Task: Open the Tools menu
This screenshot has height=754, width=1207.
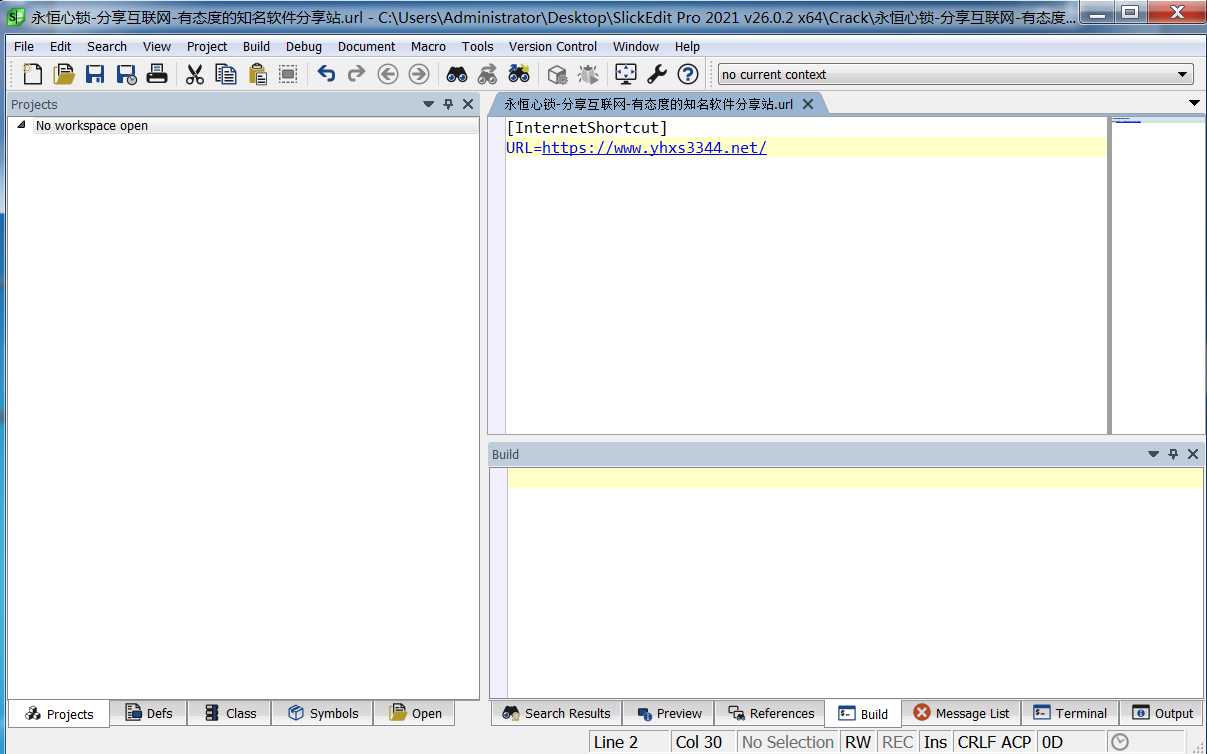Action: tap(478, 46)
